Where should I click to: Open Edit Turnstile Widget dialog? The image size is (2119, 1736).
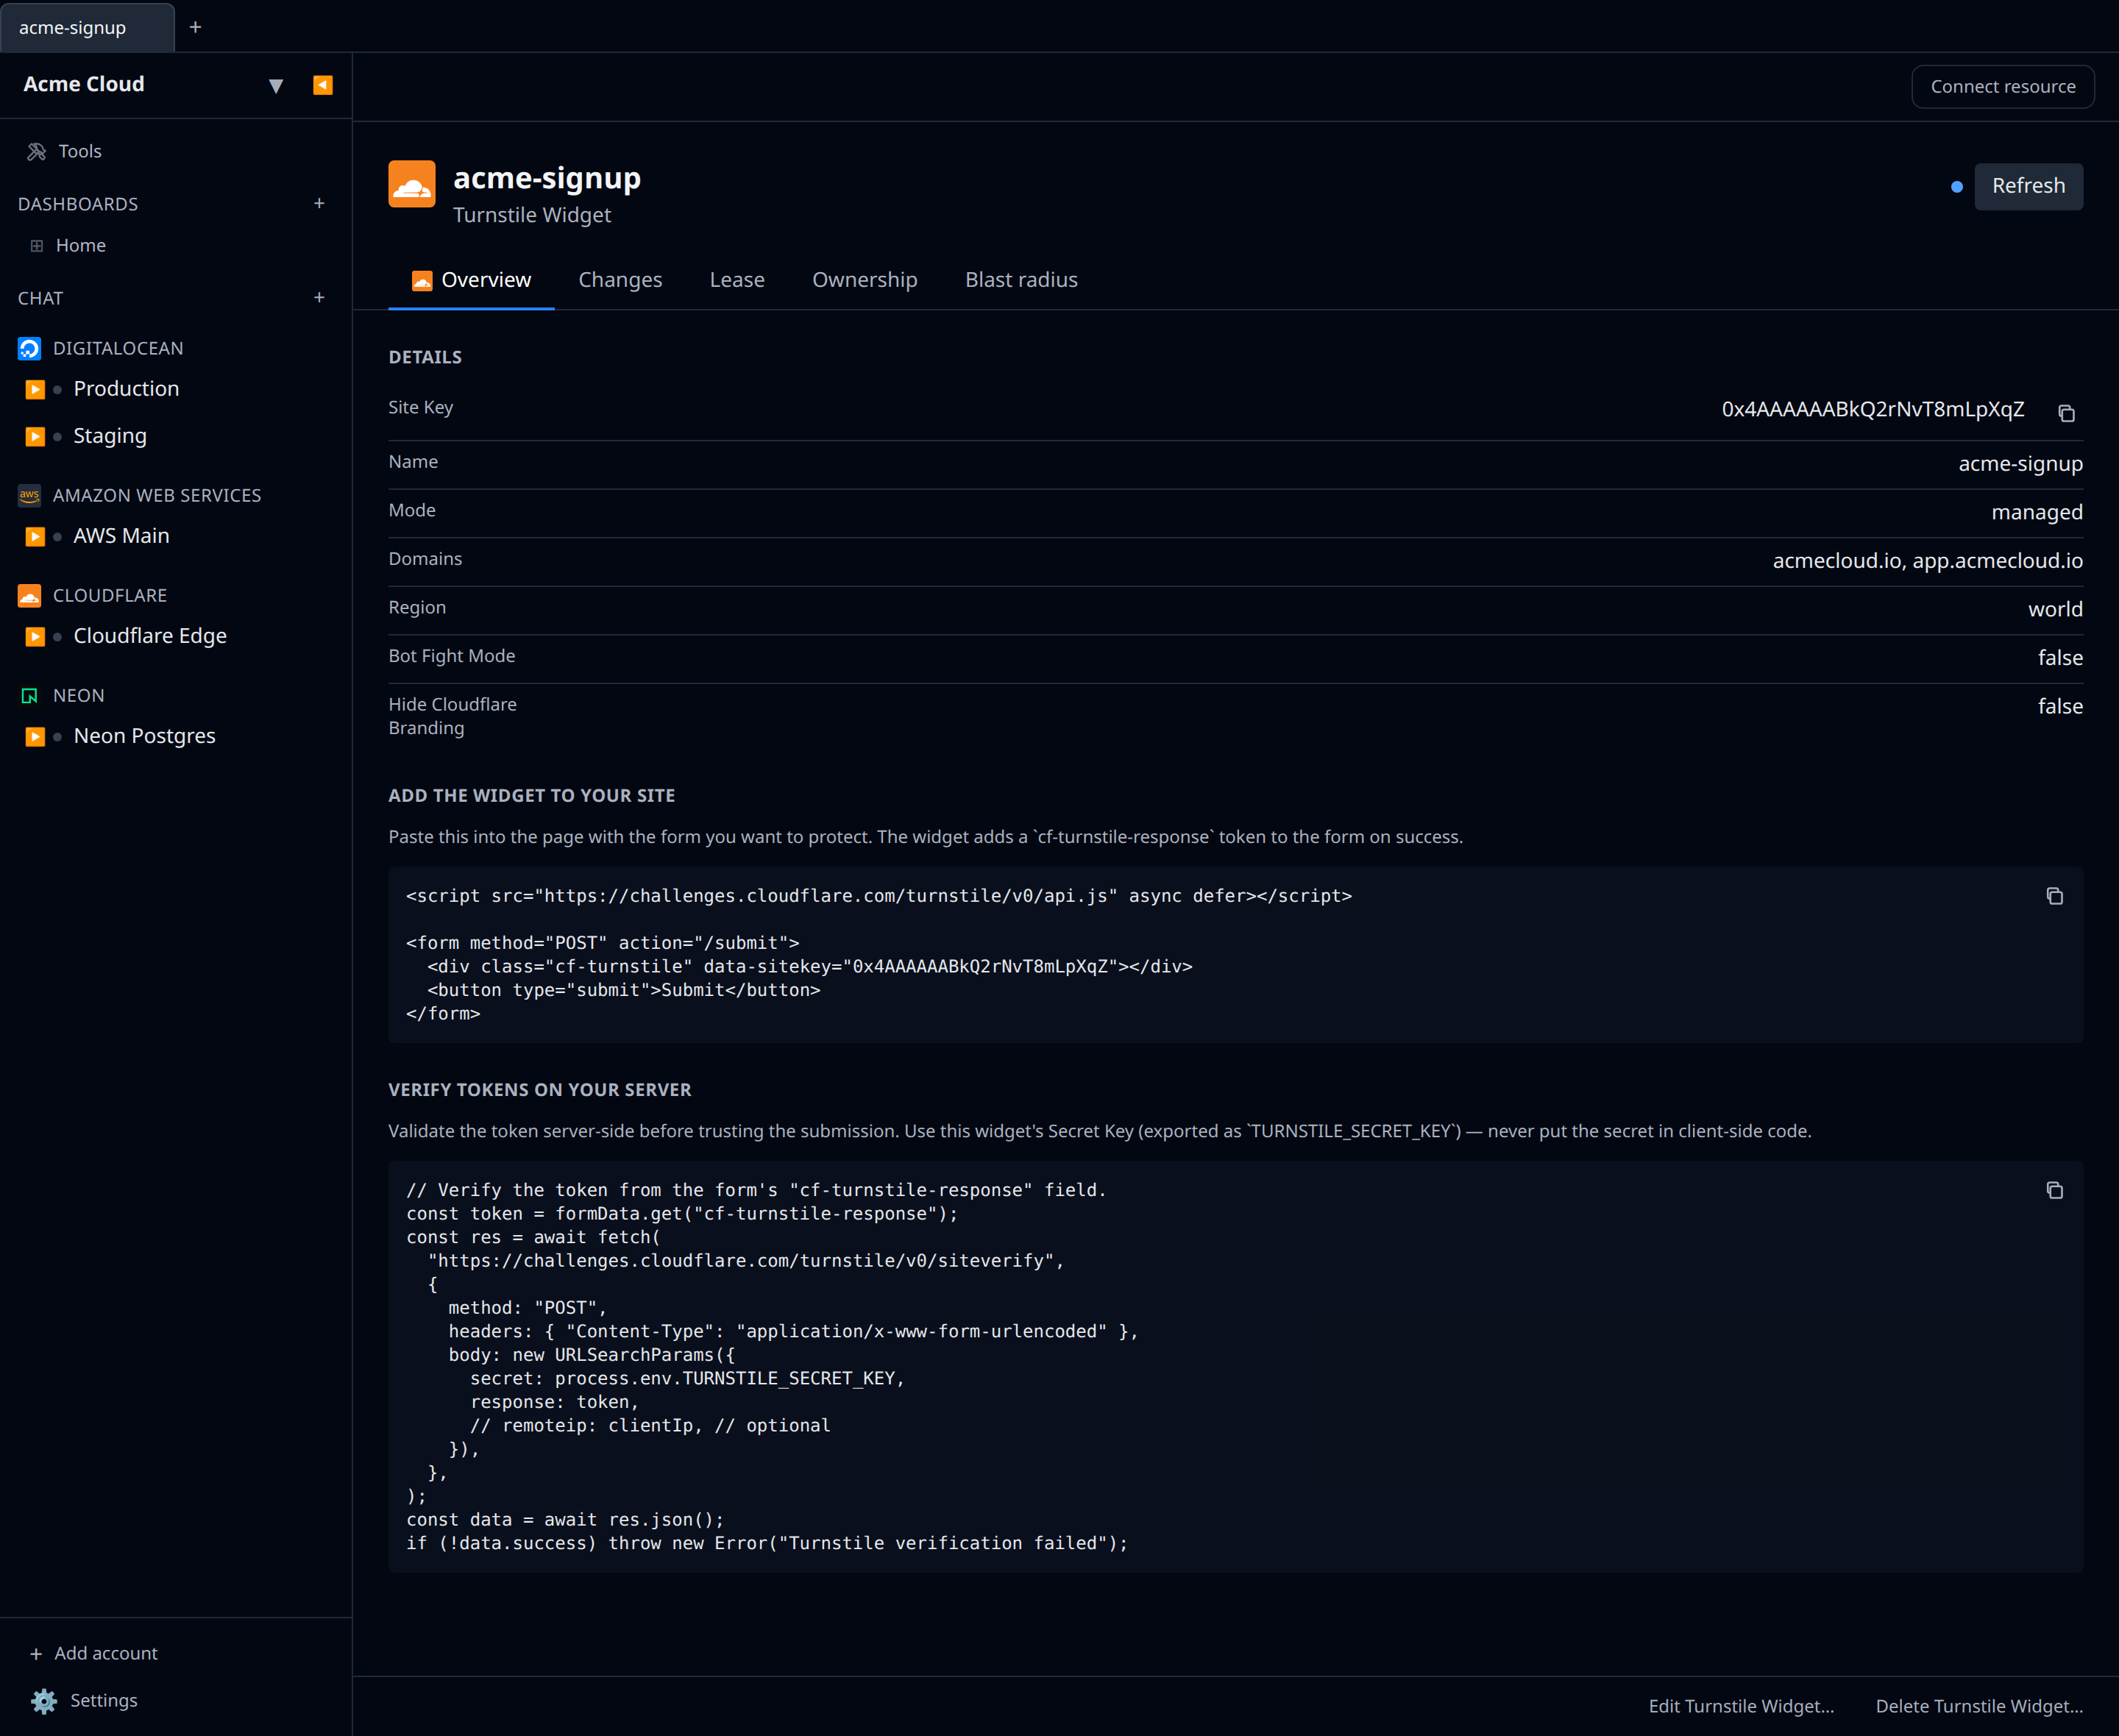coord(1741,1706)
